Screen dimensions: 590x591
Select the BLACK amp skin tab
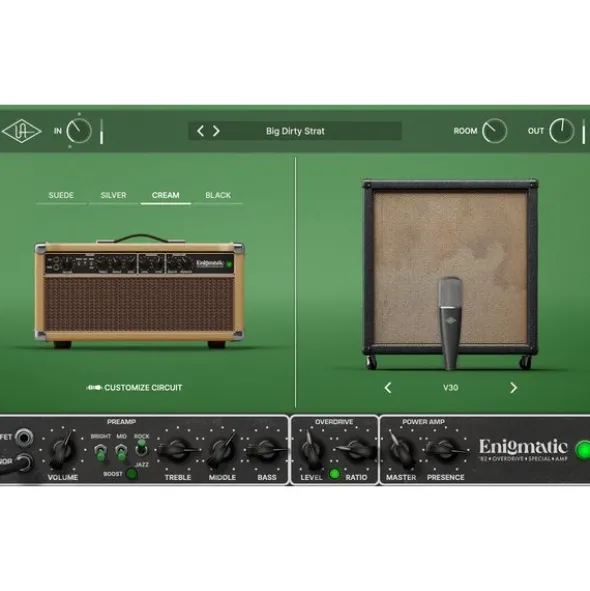pos(218,195)
